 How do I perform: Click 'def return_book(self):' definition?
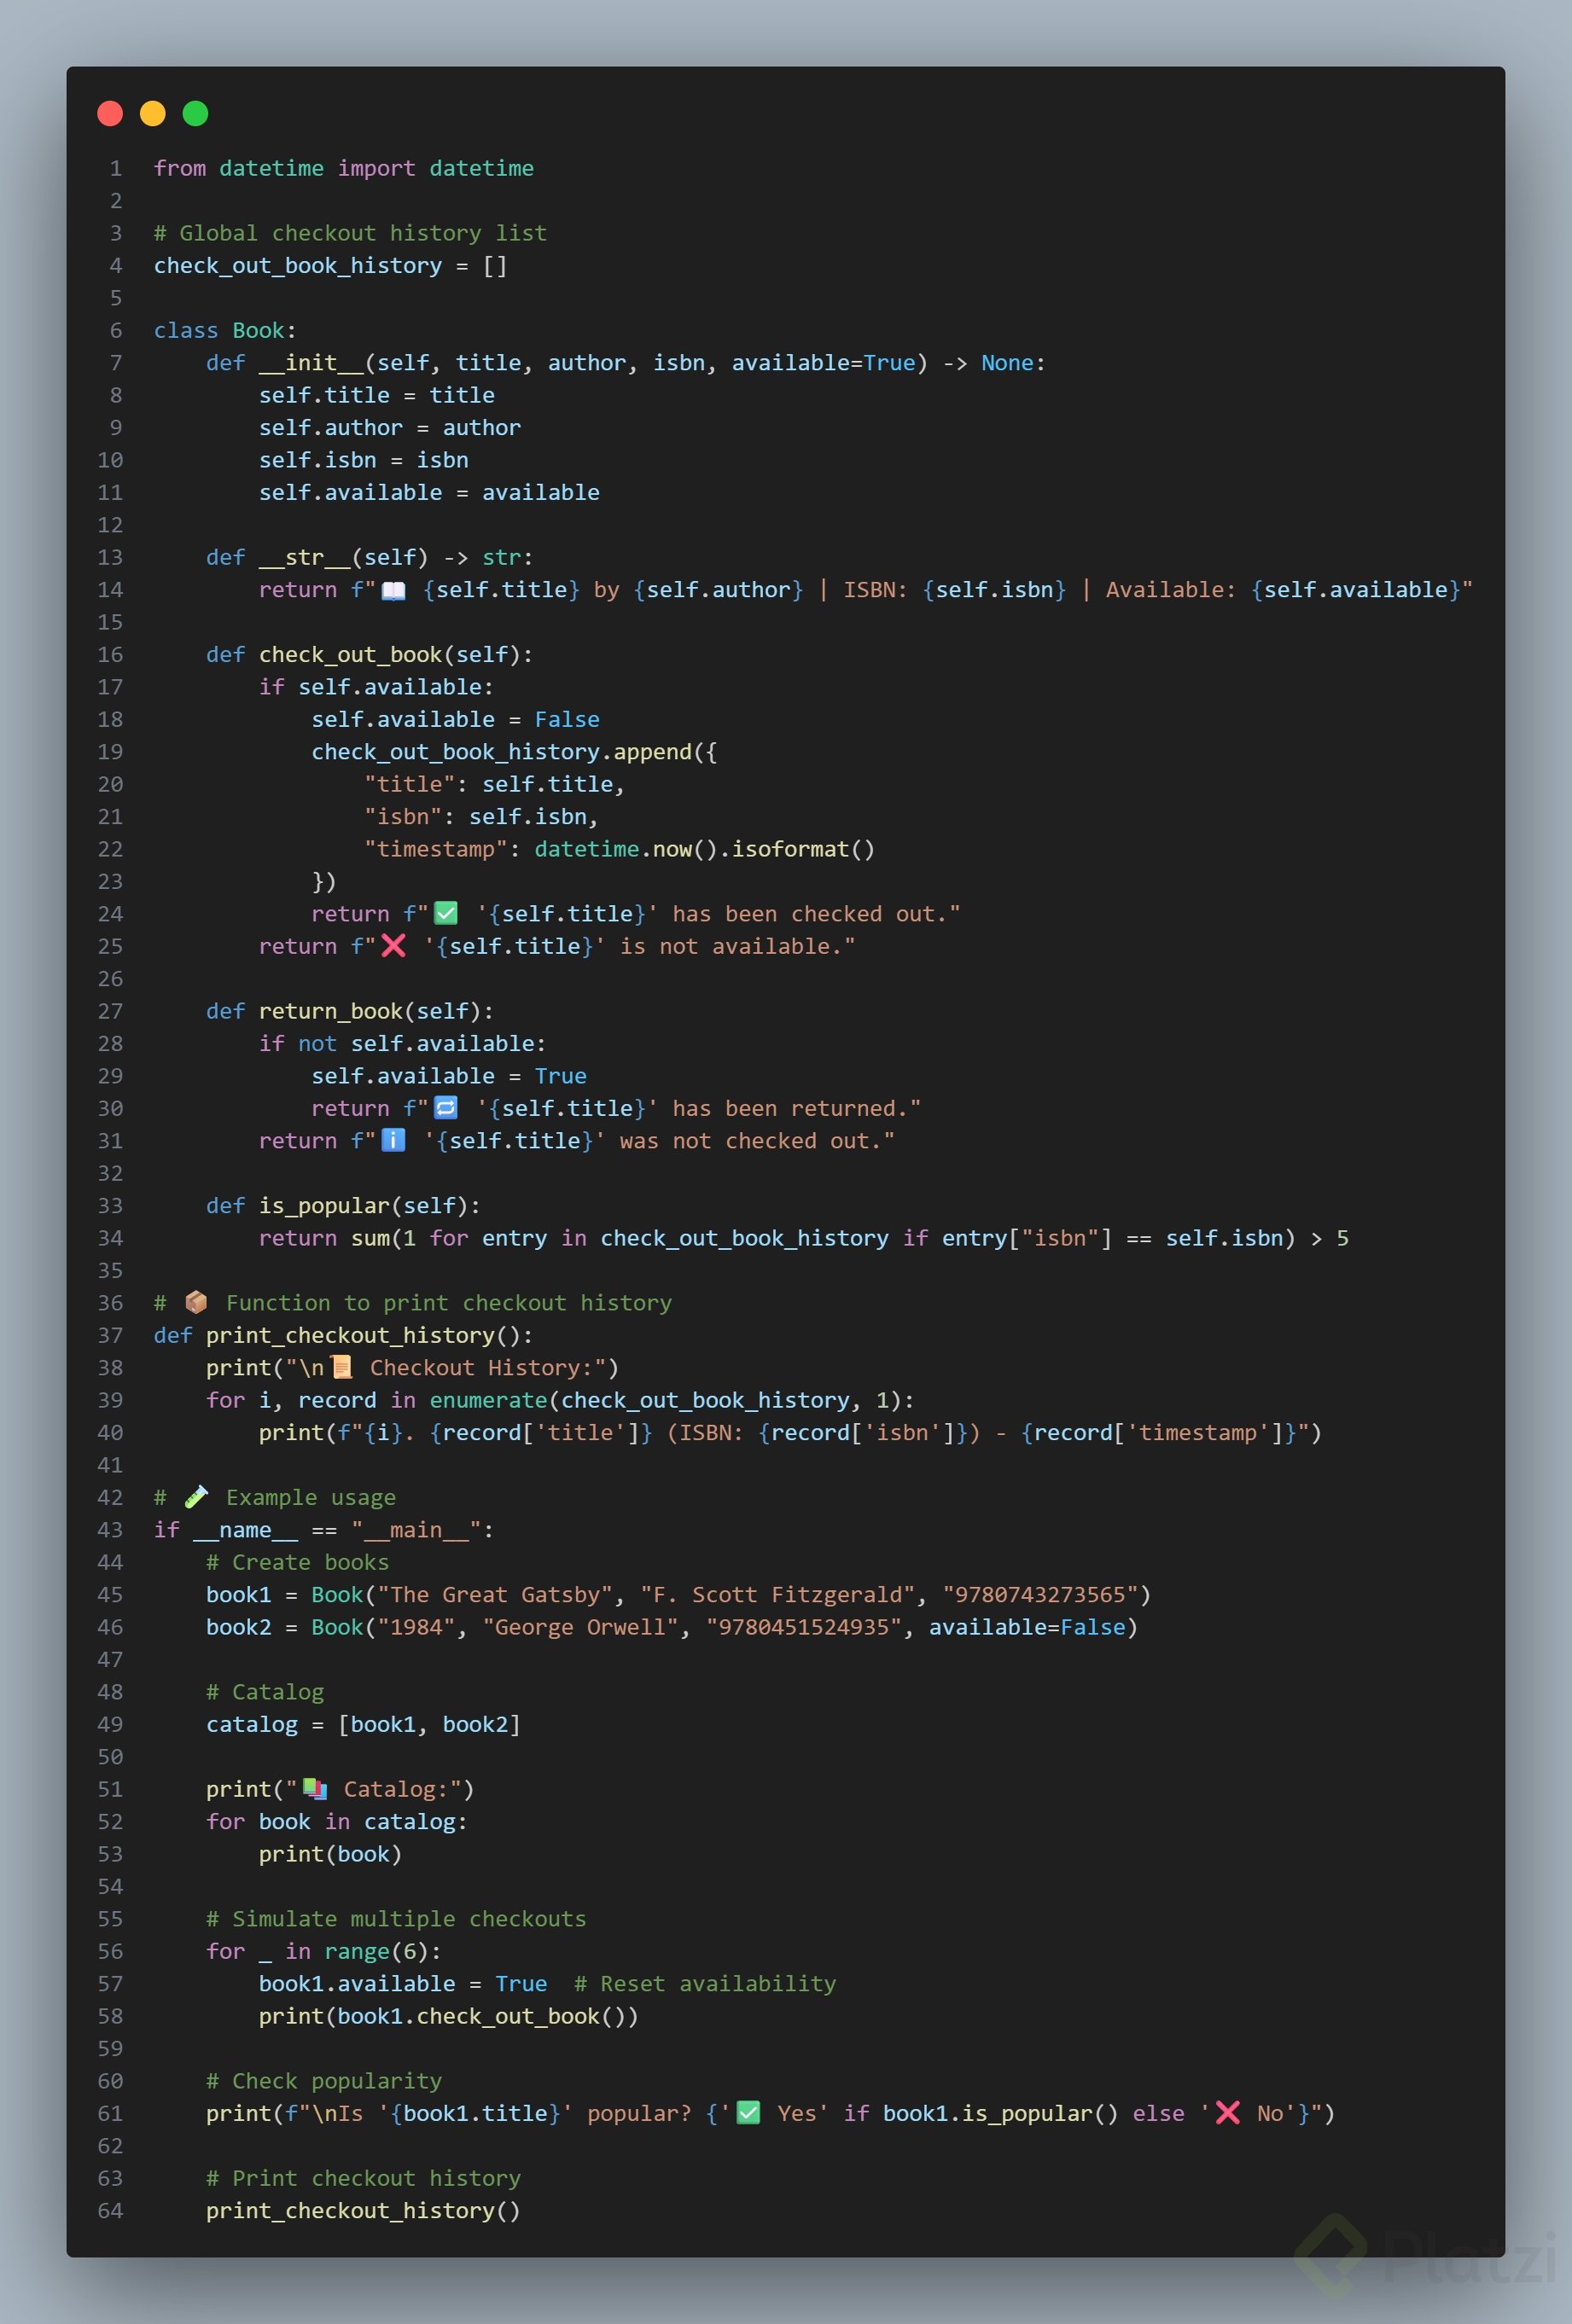(350, 1011)
